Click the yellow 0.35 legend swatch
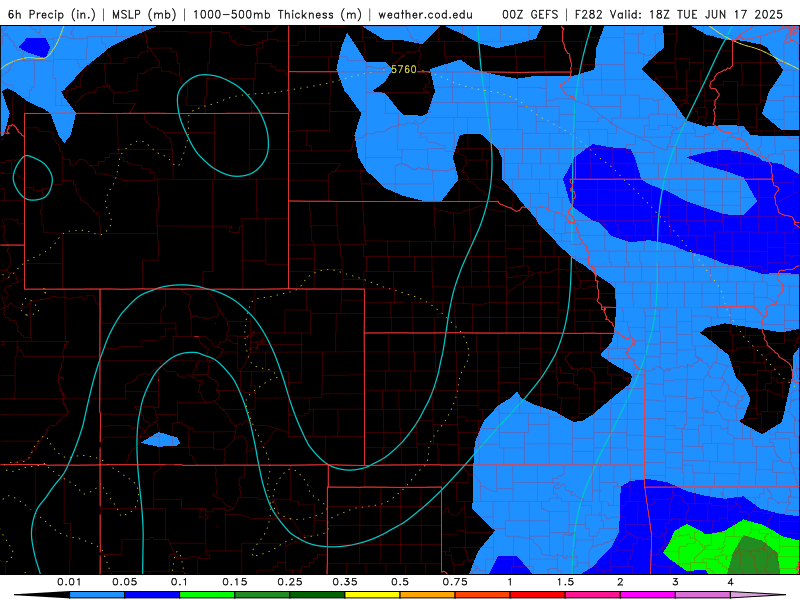The image size is (800, 600). (372, 595)
